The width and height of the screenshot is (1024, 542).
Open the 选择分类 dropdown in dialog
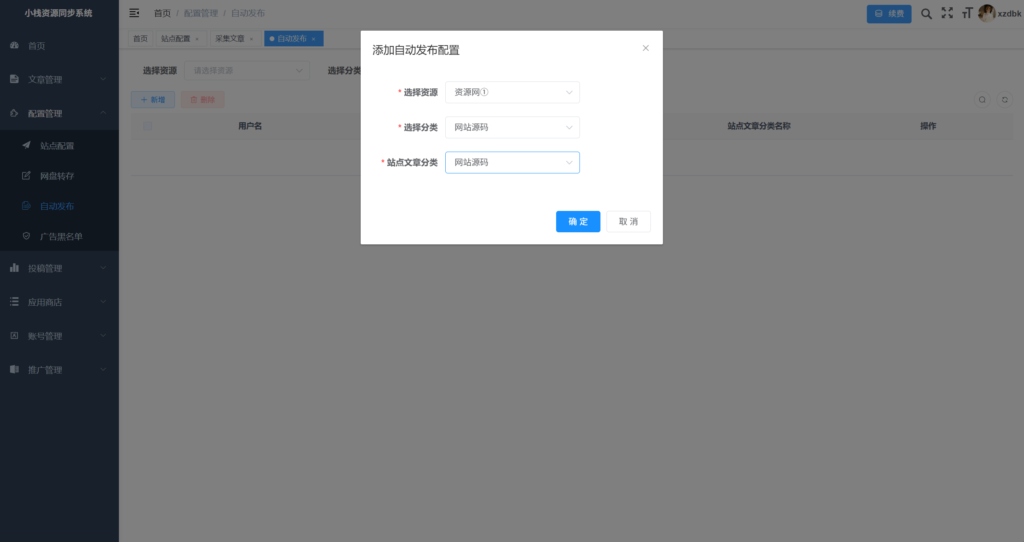(x=512, y=127)
